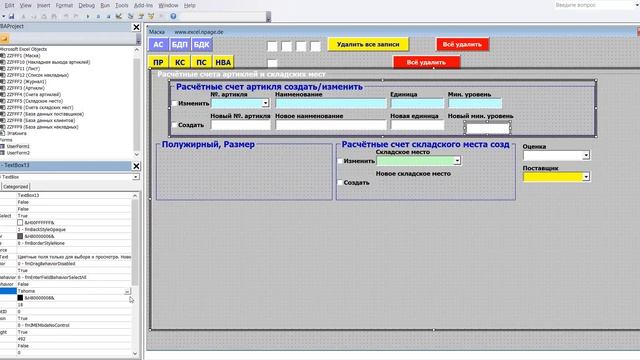640x360 pixels.
Task: Tick the Изменить checkbox beside Складское место
Action: pyautogui.click(x=340, y=161)
